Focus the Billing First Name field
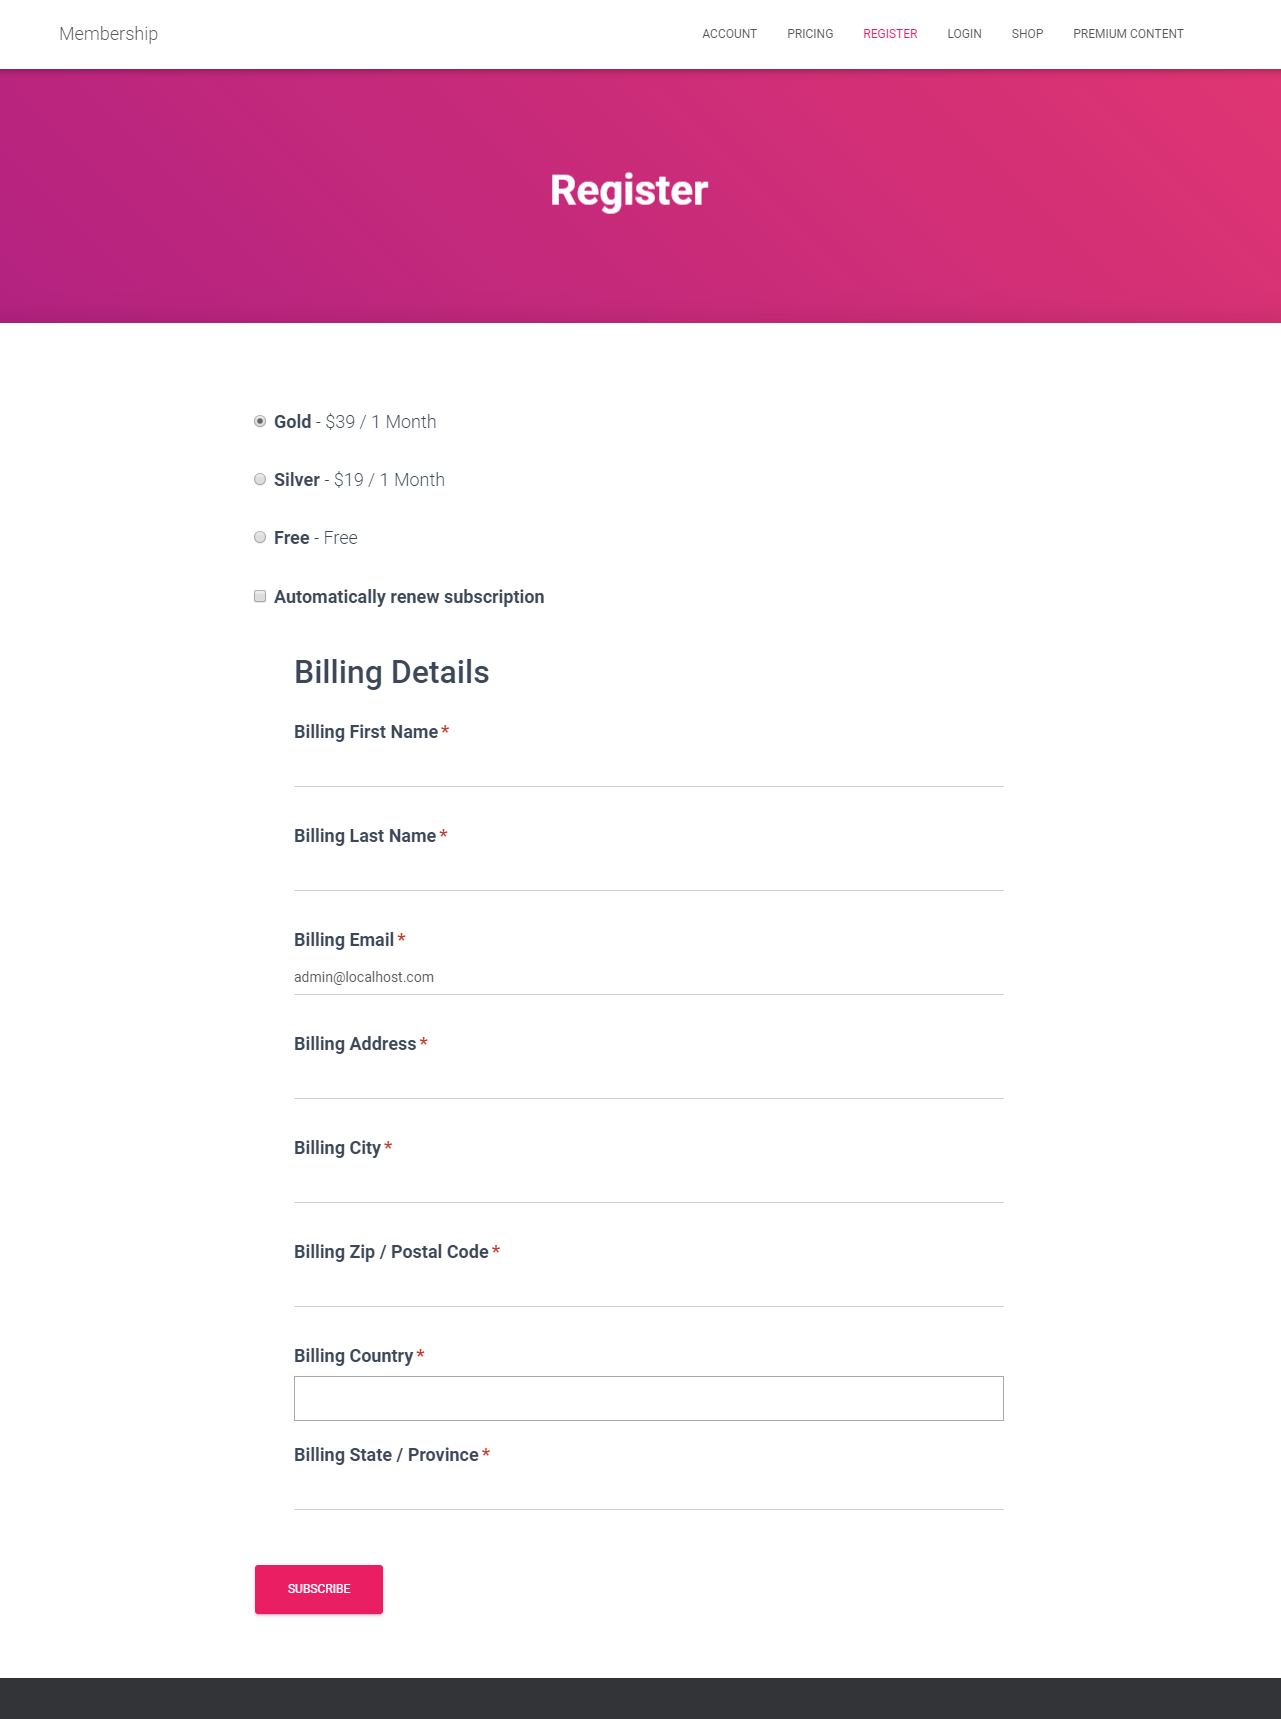The width and height of the screenshot is (1281, 1719). (x=648, y=769)
